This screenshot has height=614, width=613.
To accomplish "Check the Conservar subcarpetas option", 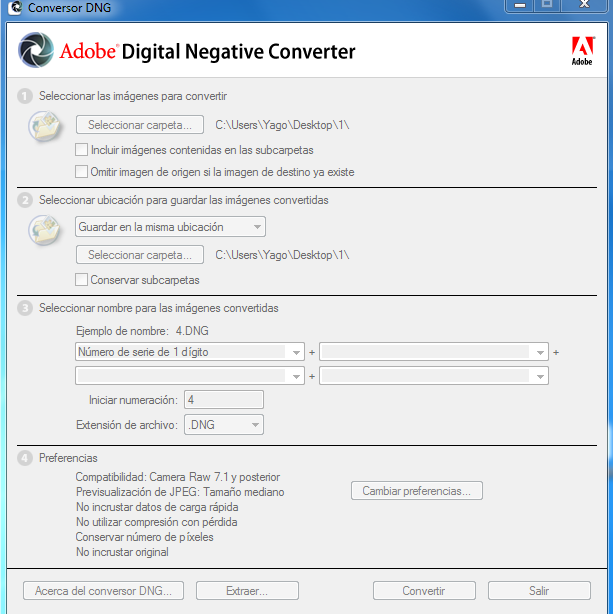I will pos(81,280).
